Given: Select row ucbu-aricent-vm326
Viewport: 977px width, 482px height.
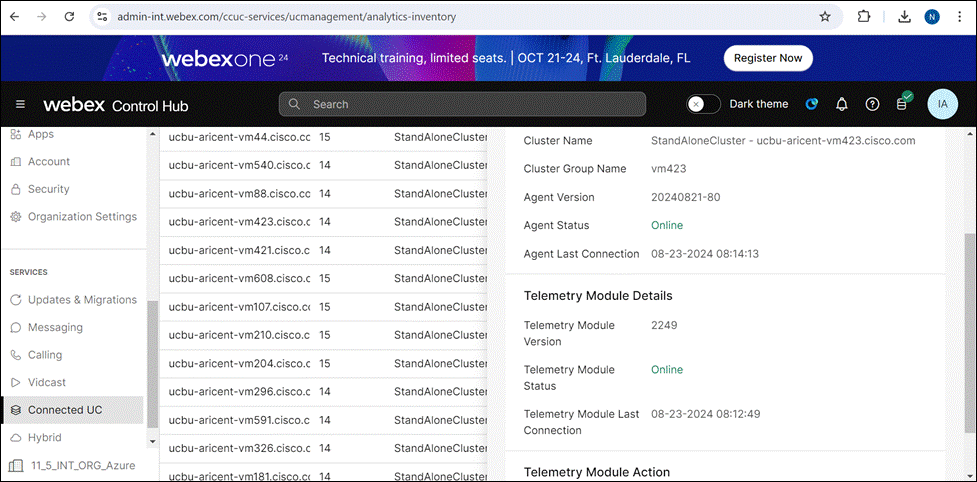Looking at the screenshot, I should 324,448.
